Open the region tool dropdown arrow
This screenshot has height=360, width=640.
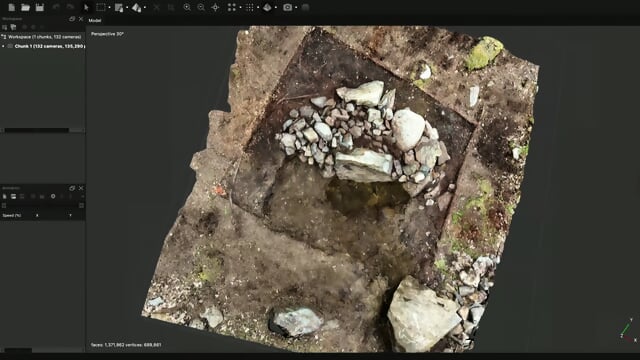pyautogui.click(x=127, y=7)
